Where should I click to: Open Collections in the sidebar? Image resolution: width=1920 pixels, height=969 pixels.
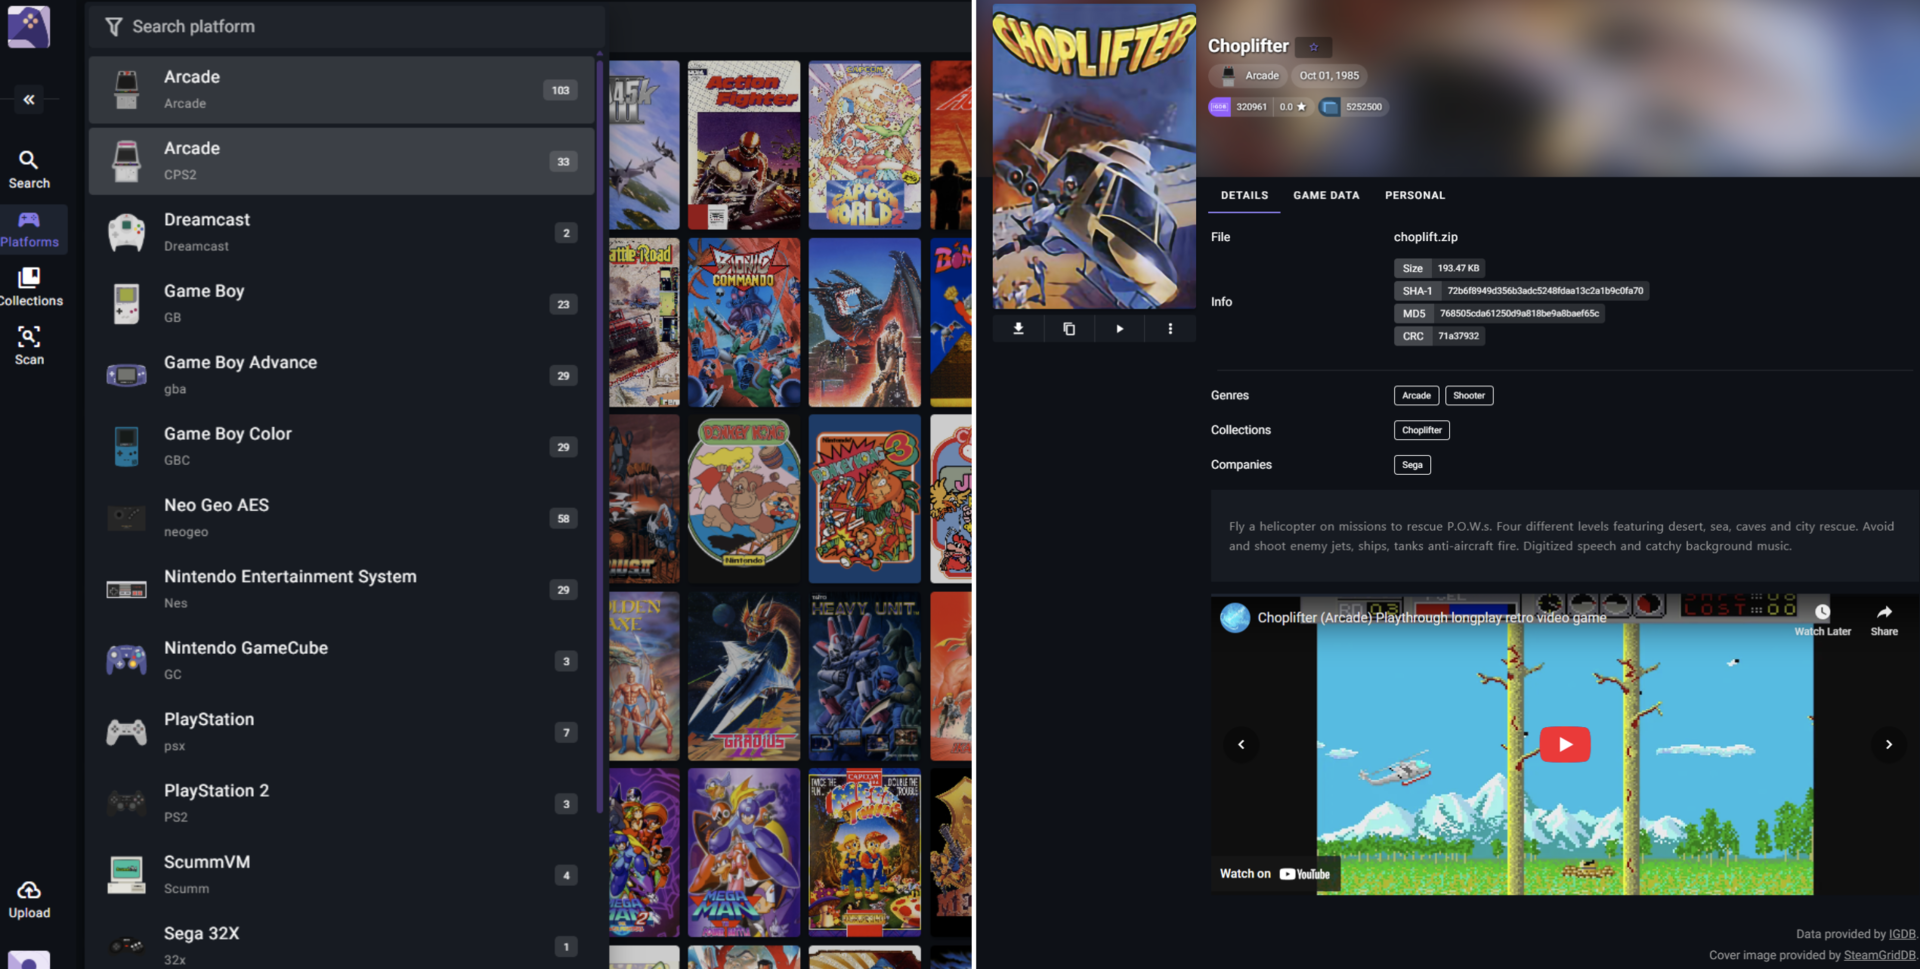[29, 288]
